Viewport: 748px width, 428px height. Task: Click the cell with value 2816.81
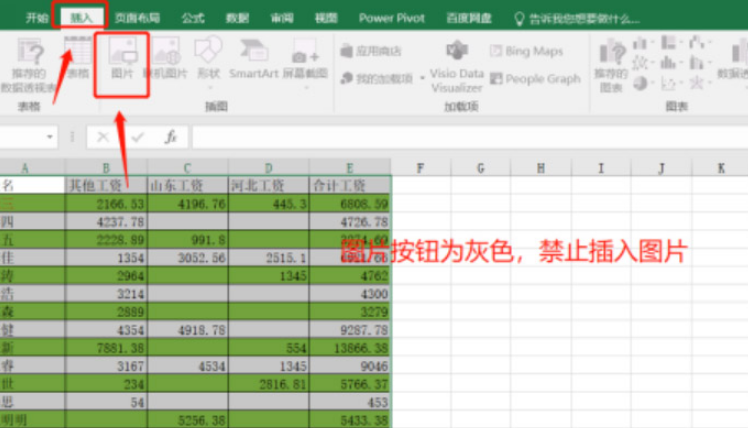(x=269, y=384)
